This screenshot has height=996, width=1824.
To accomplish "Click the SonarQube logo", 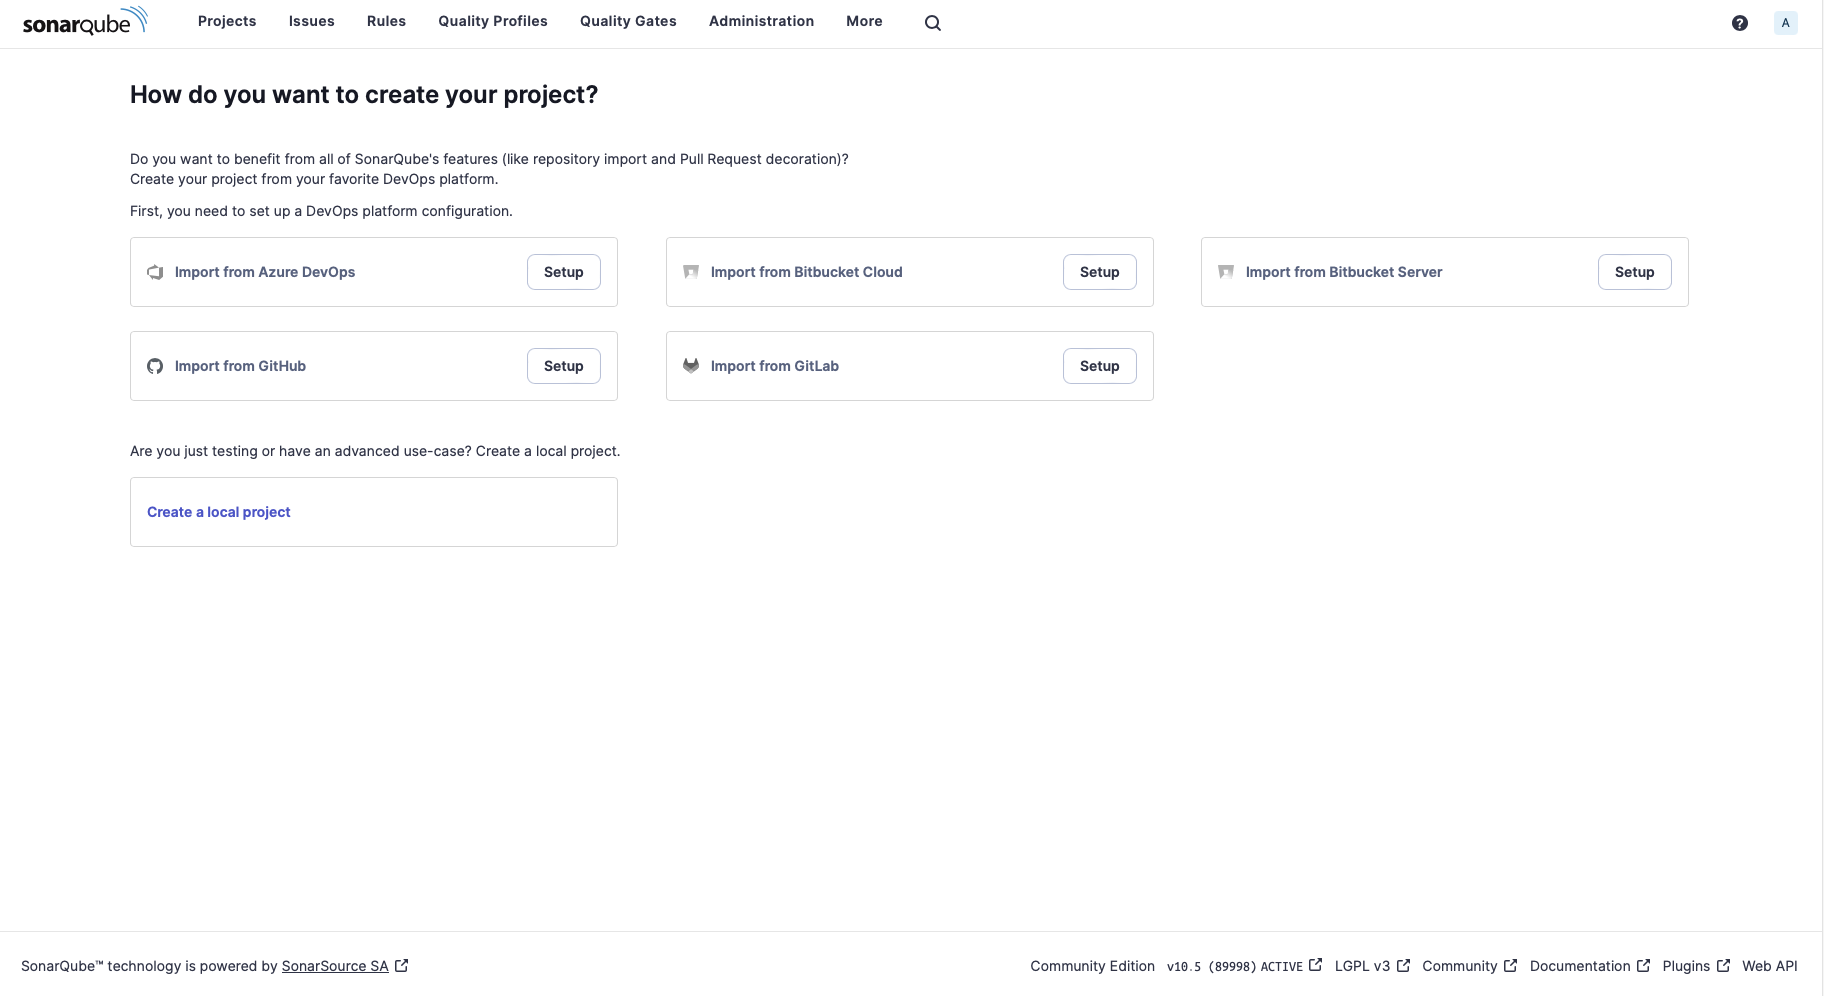I will [85, 21].
